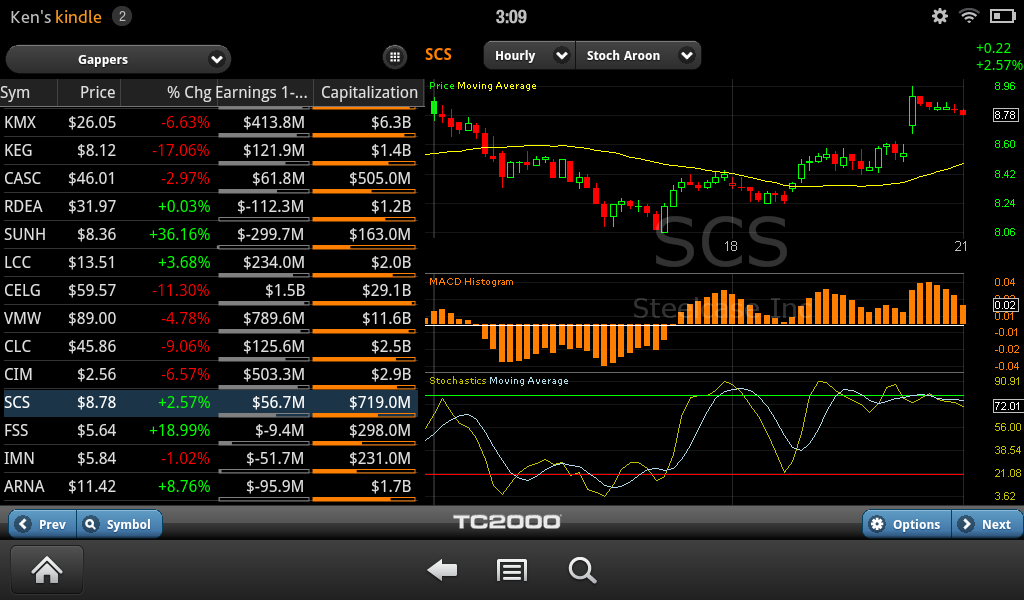Expand the Gappers watchlist dropdown
The width and height of the screenshot is (1024, 600).
tap(118, 59)
